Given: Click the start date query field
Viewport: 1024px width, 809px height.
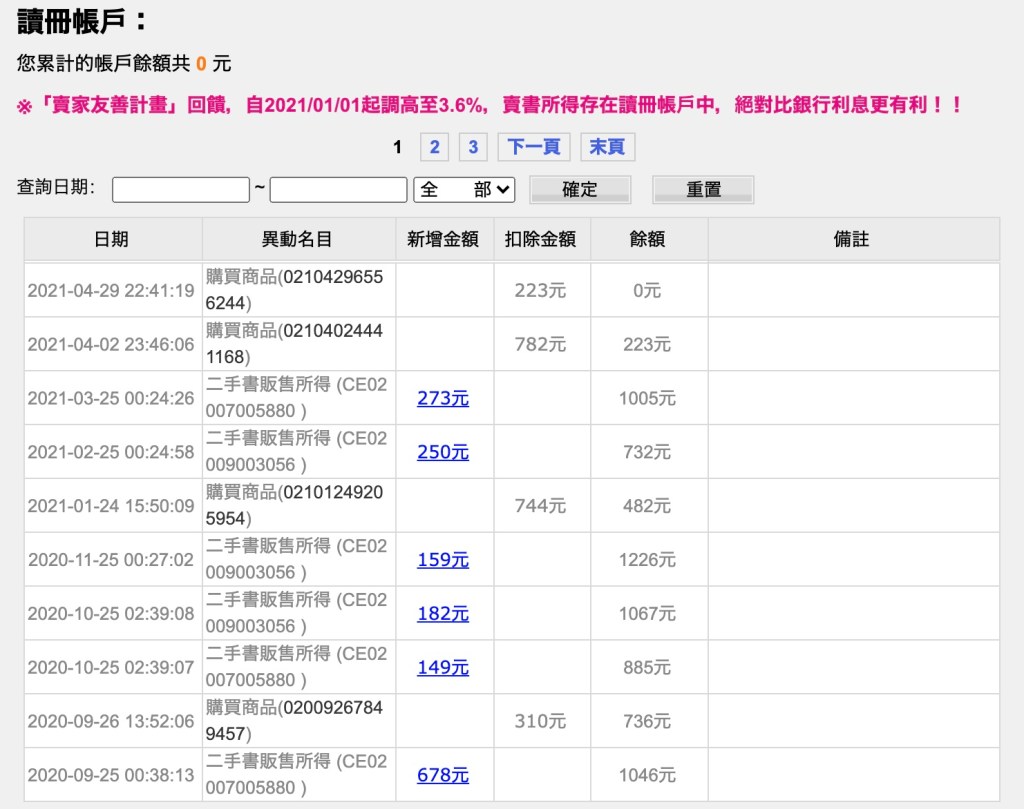Looking at the screenshot, I should (181, 189).
